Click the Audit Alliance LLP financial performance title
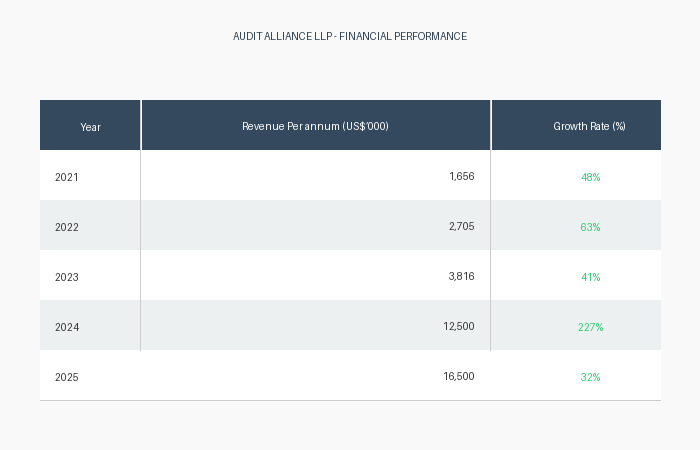 (349, 36)
